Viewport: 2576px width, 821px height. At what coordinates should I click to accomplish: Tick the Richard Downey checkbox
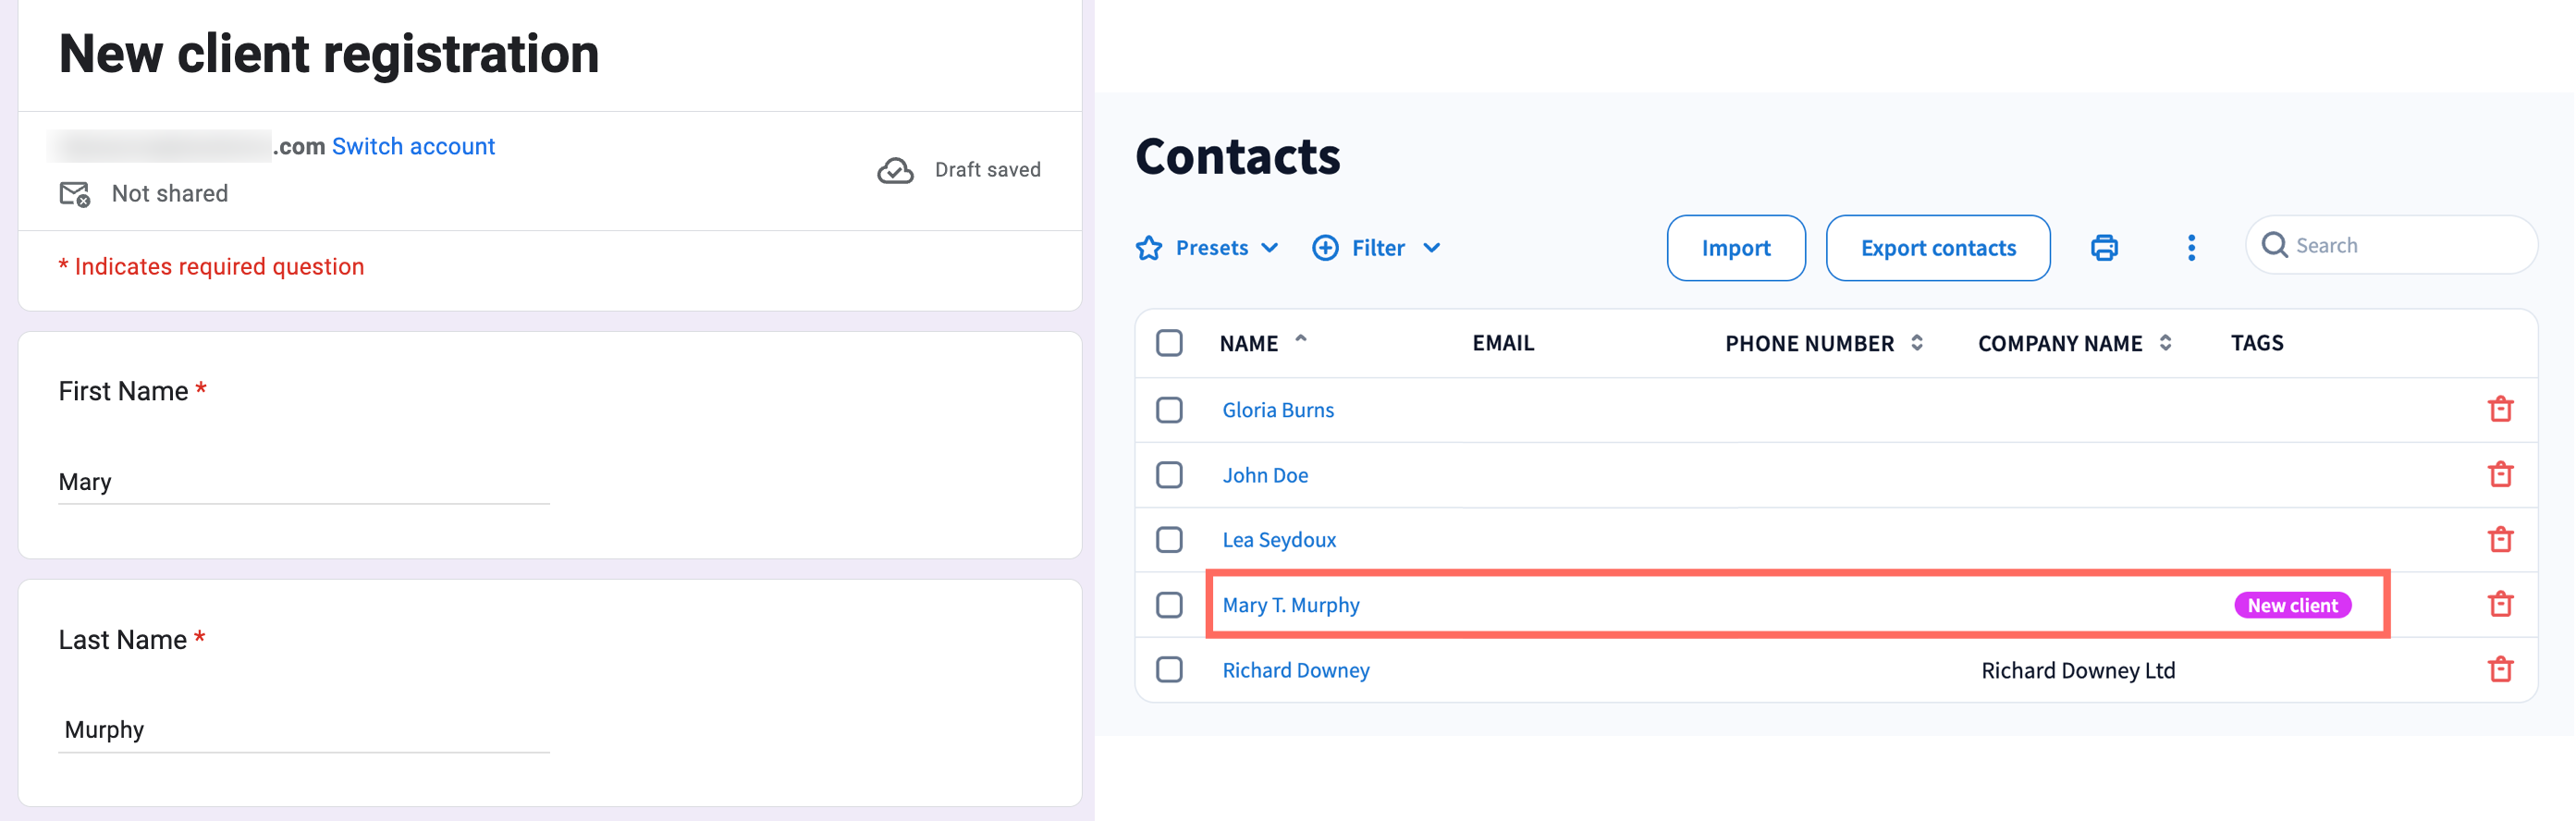coord(1169,670)
